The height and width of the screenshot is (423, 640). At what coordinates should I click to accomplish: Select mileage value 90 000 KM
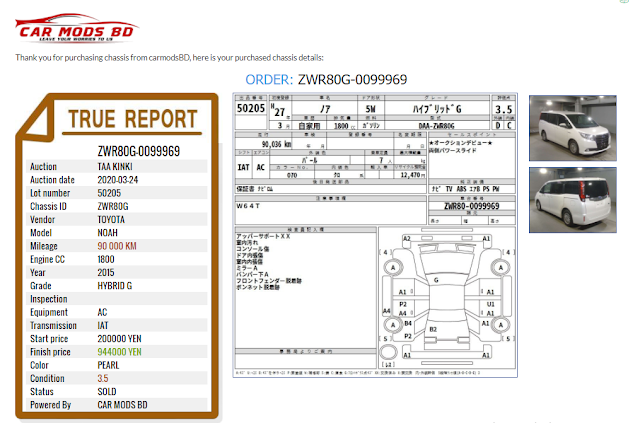[x=117, y=246]
